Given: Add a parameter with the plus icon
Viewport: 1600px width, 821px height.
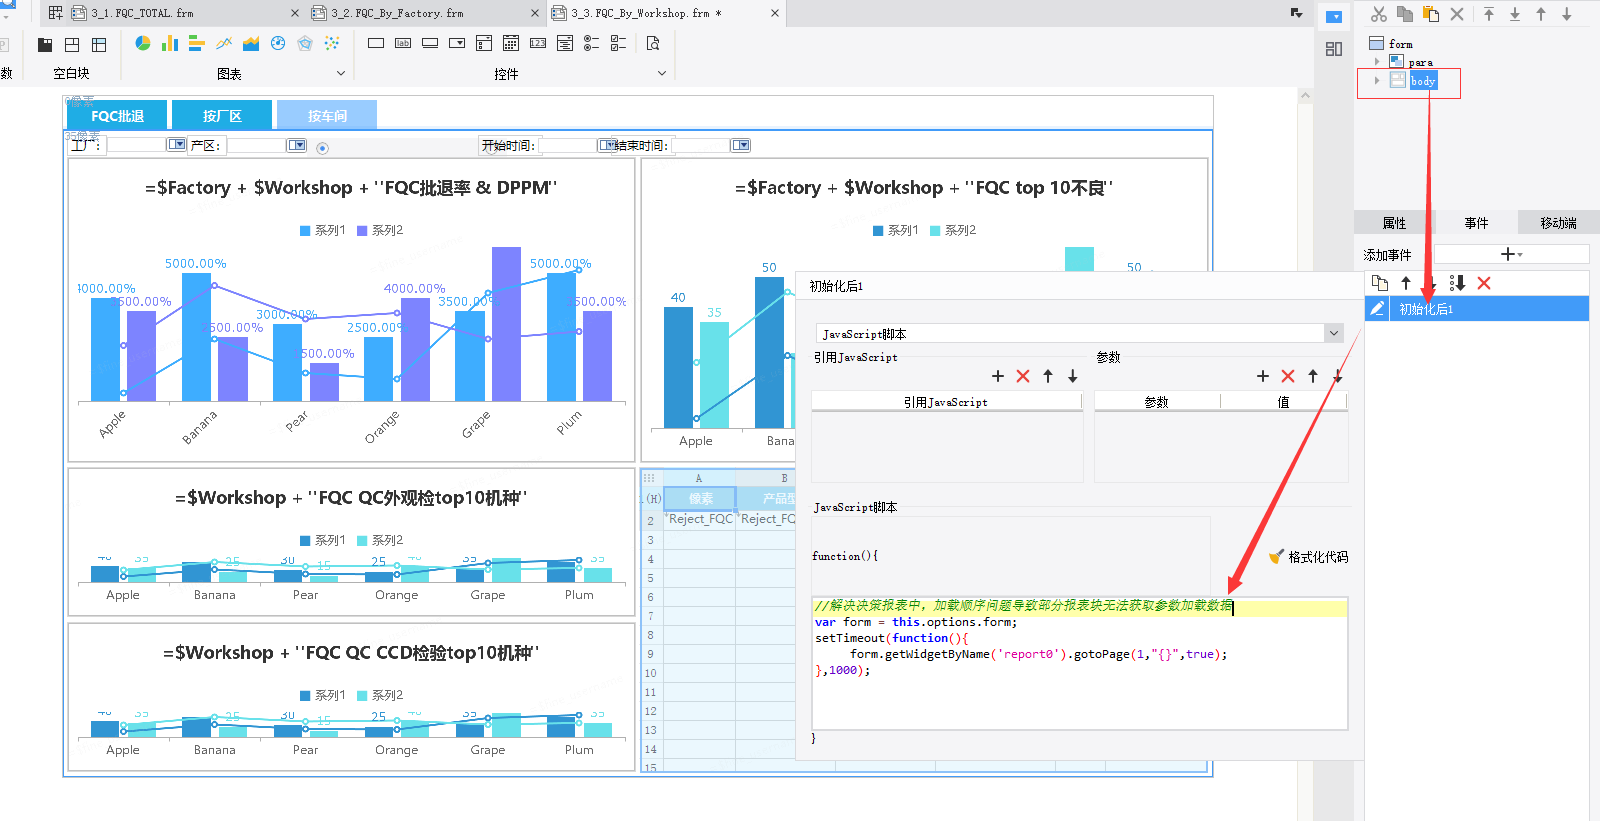Looking at the screenshot, I should [x=1263, y=376].
